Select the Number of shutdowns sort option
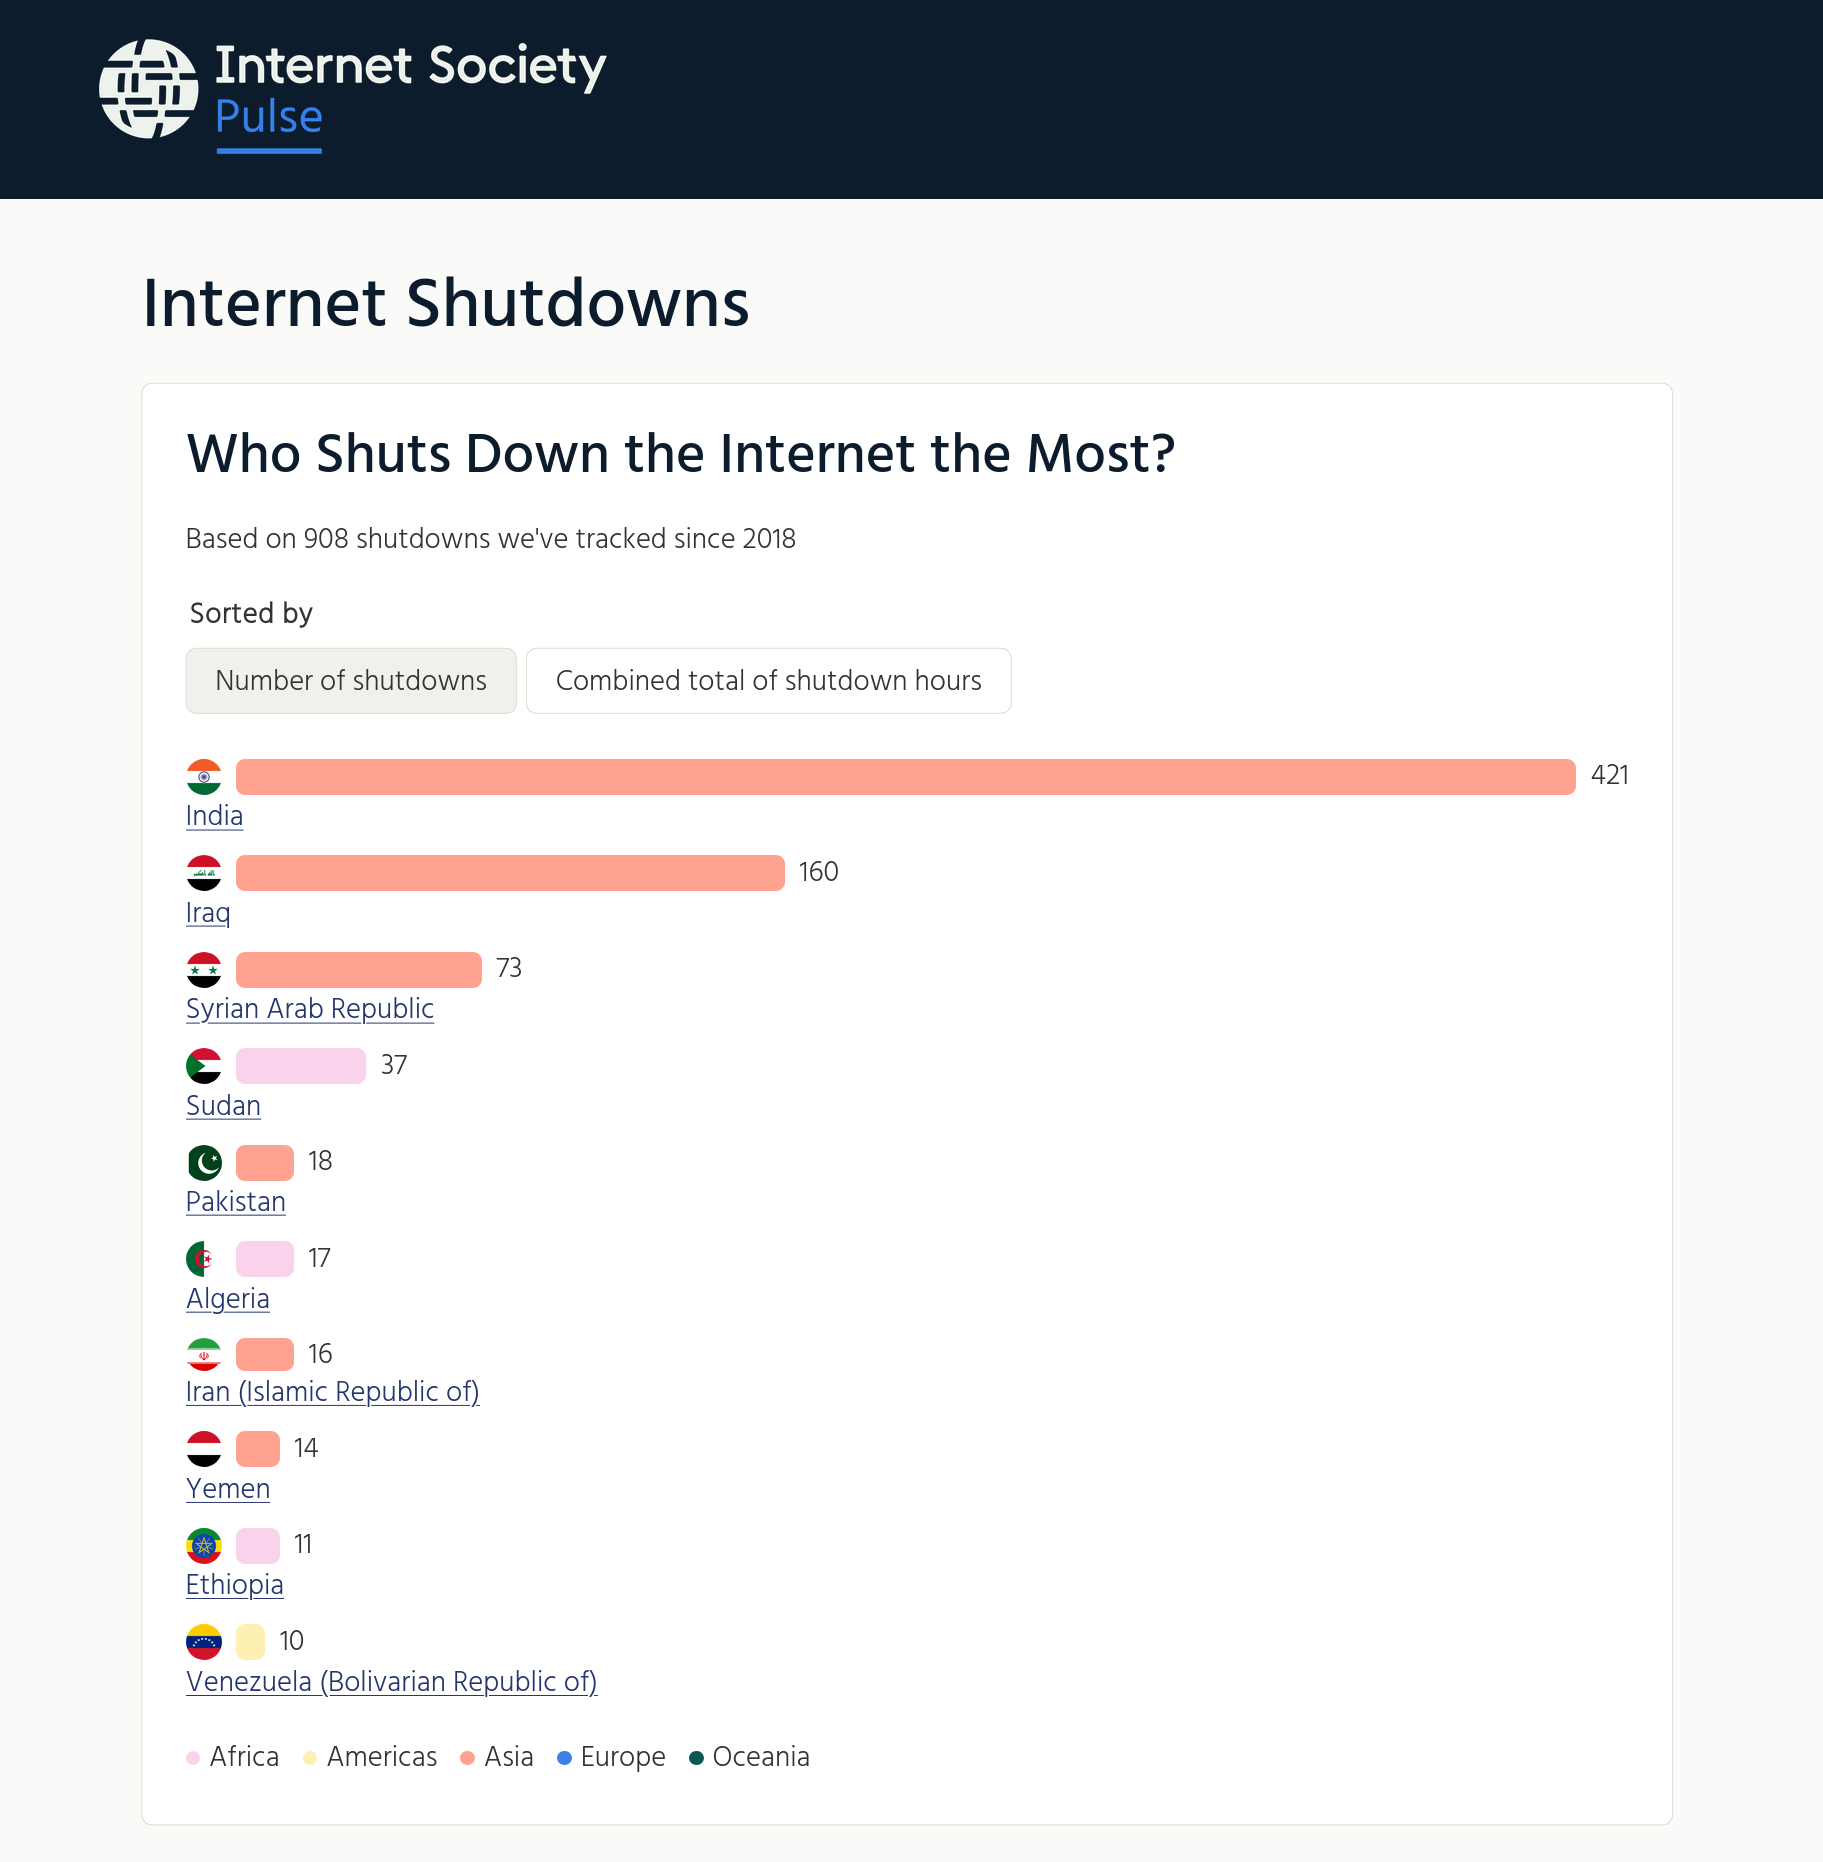The height and width of the screenshot is (1862, 1823). click(350, 681)
